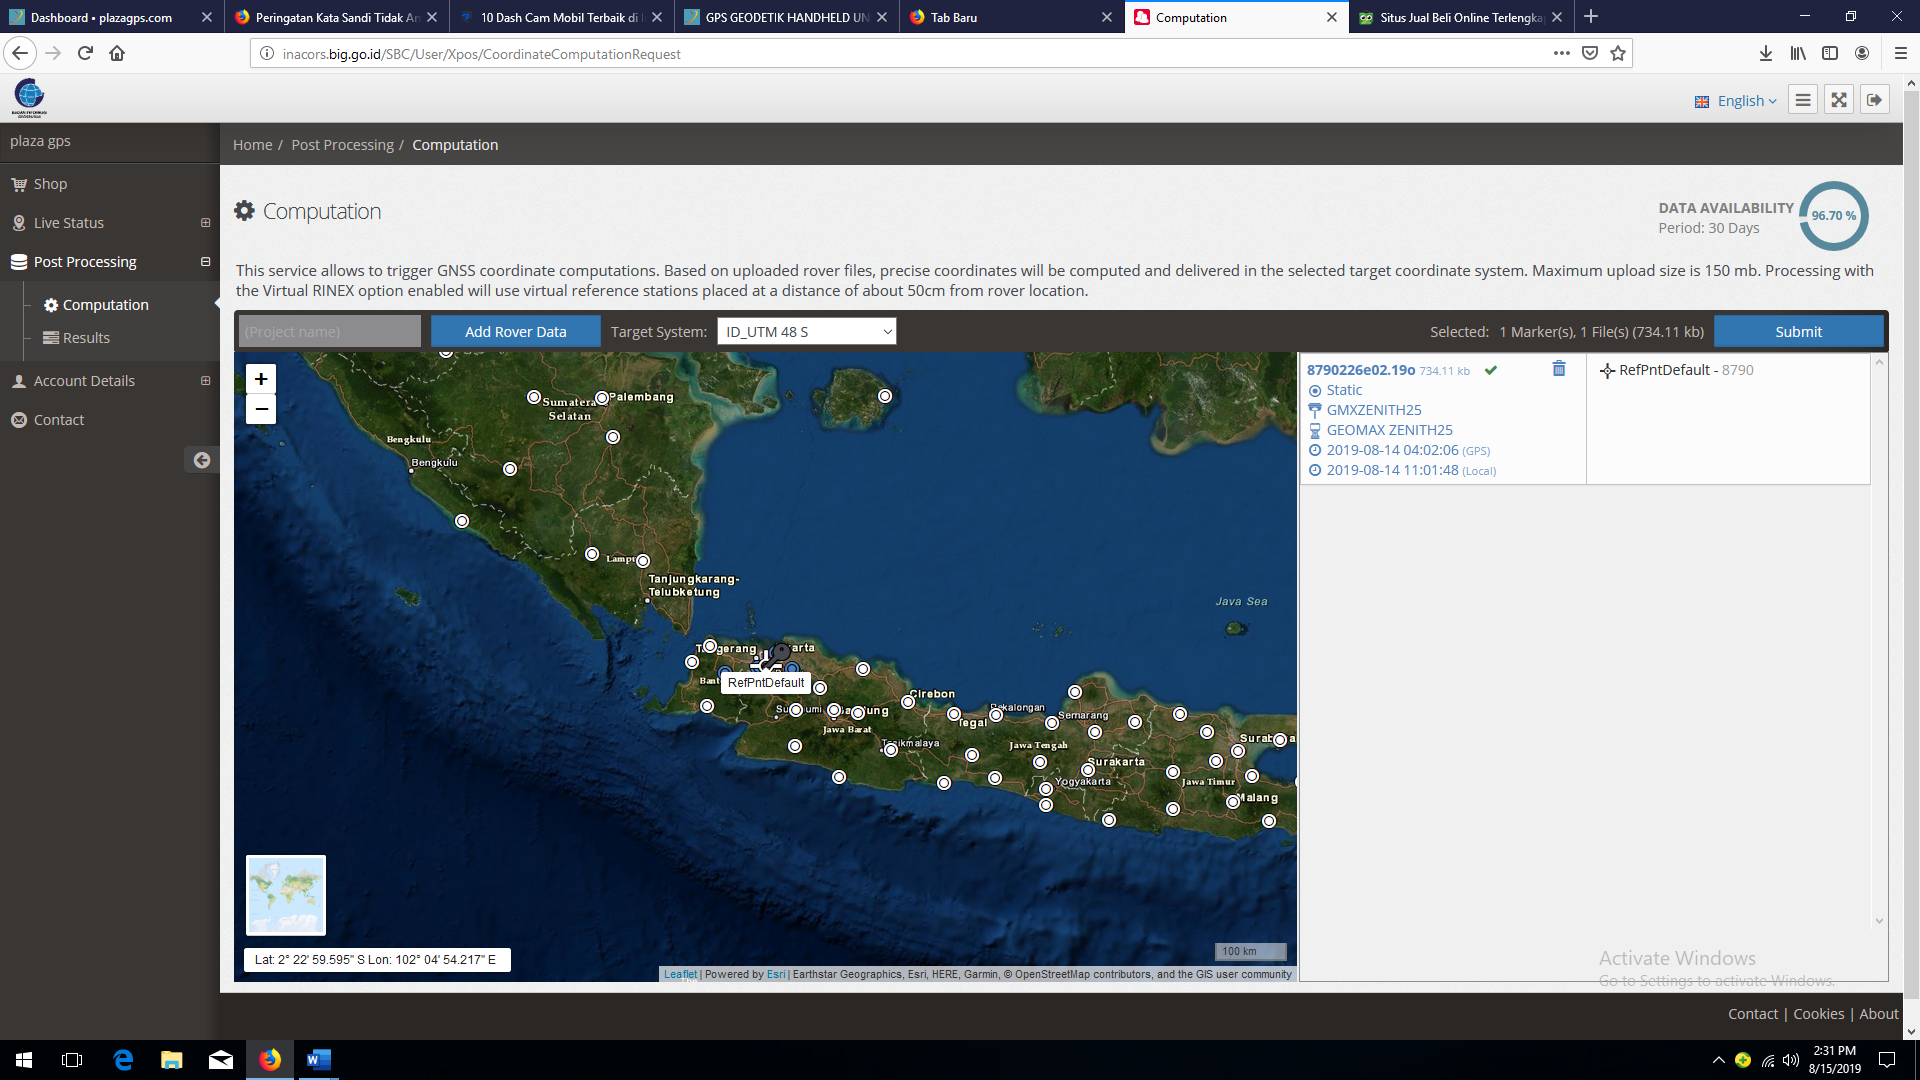Viewport: 1920px width, 1080px height.
Task: Collapse the sidebar with arrow icon
Action: pos(202,460)
